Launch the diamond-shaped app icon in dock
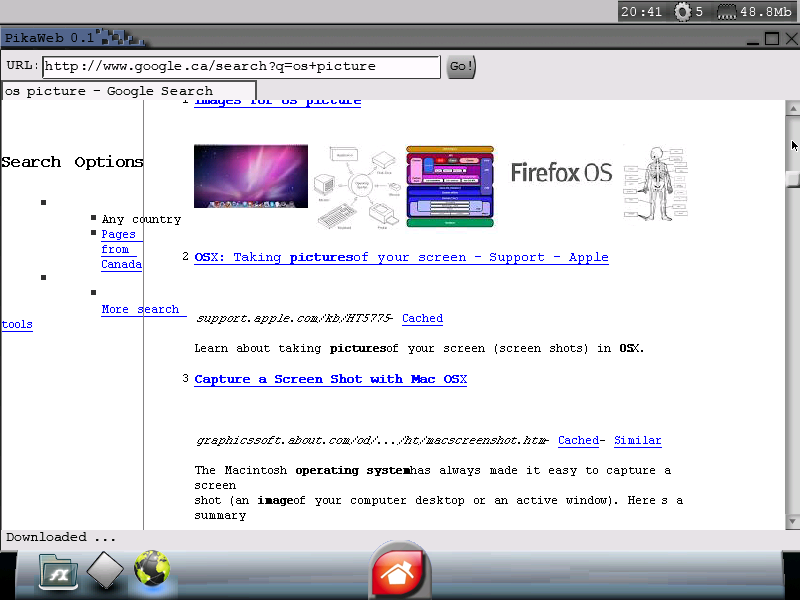The height and width of the screenshot is (600, 800). (x=105, y=570)
